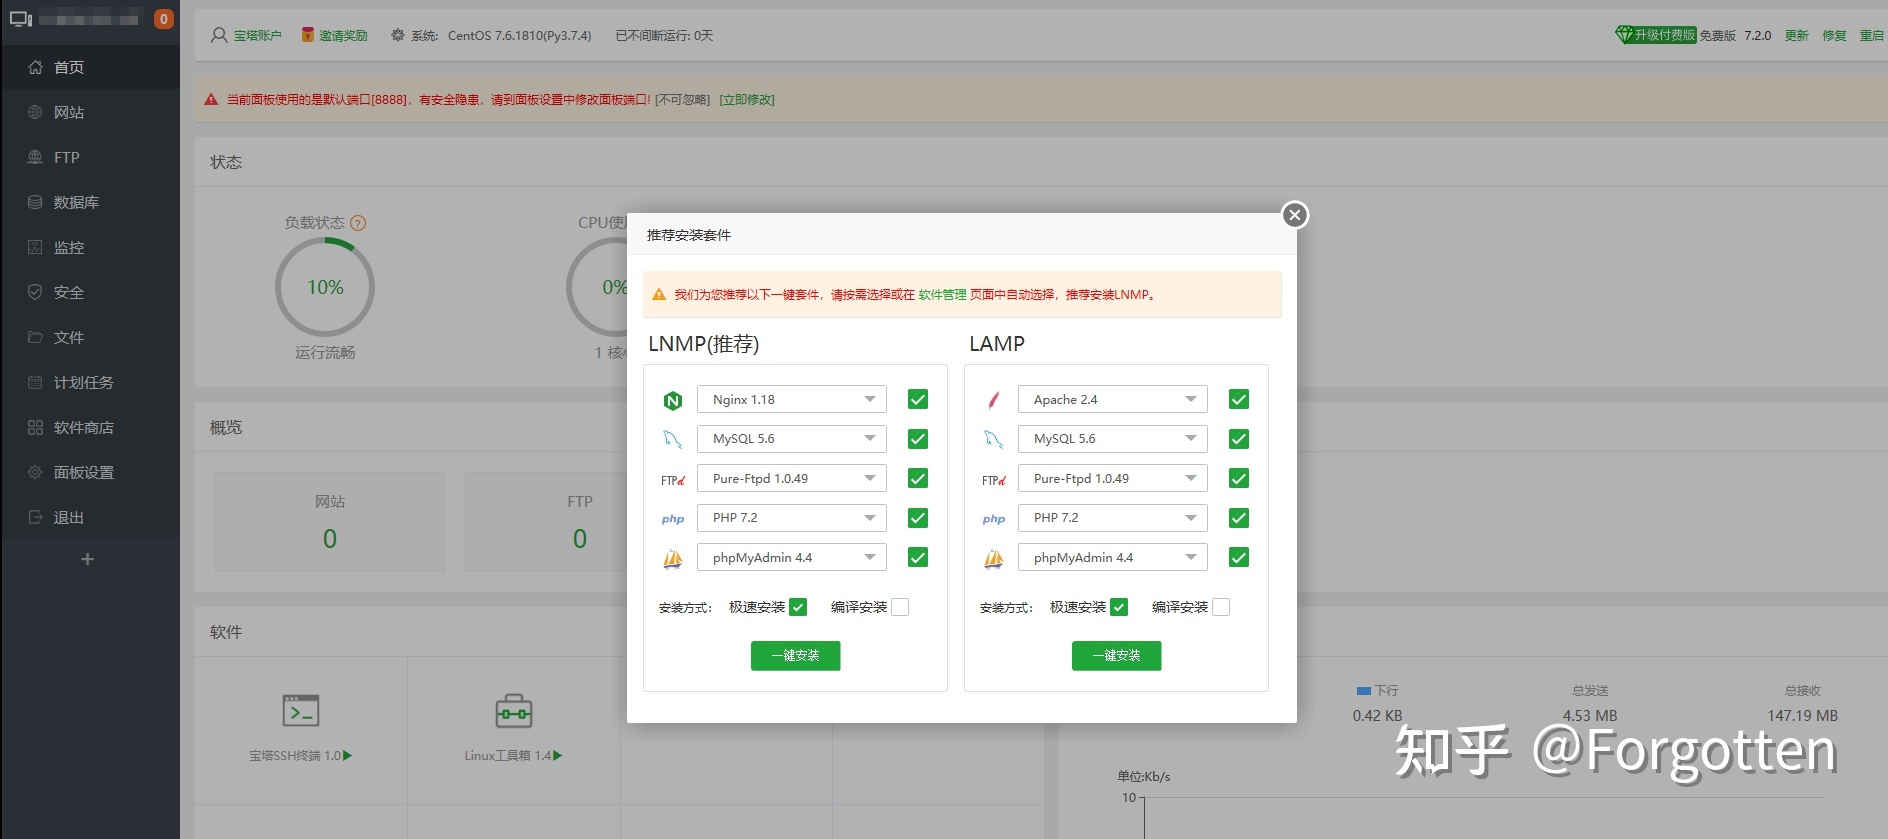The image size is (1888, 839).
Task: Click the 网站 count overview card
Action: (330, 522)
